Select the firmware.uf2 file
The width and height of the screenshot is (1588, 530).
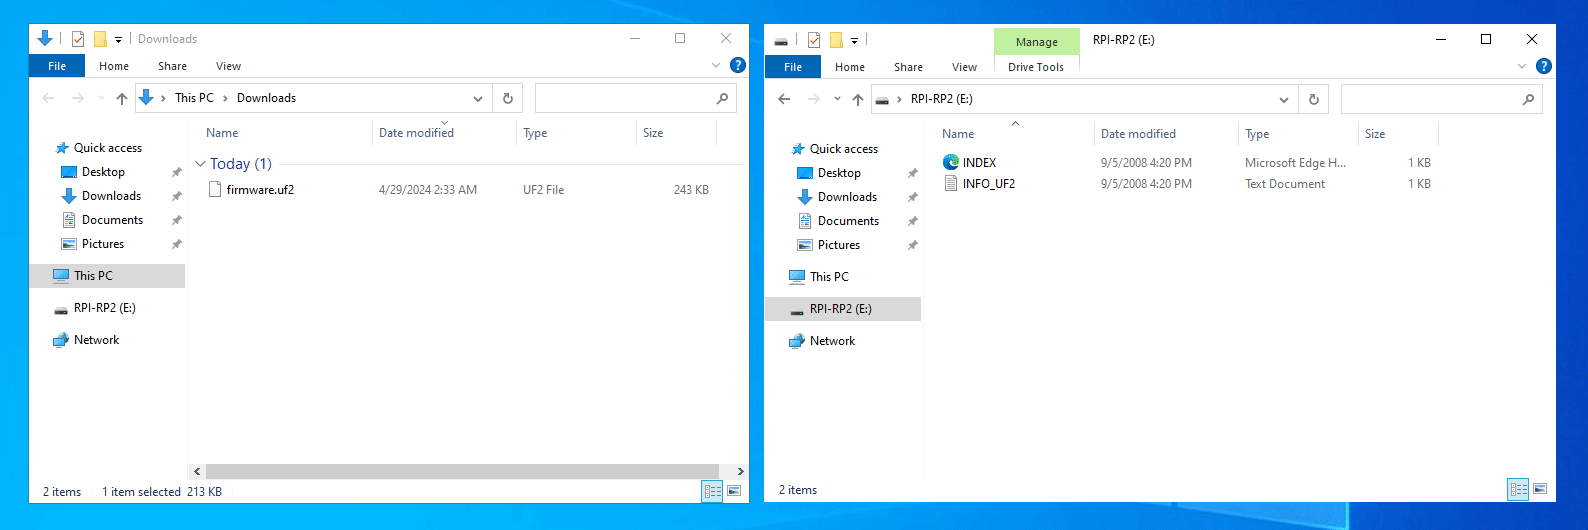259,190
